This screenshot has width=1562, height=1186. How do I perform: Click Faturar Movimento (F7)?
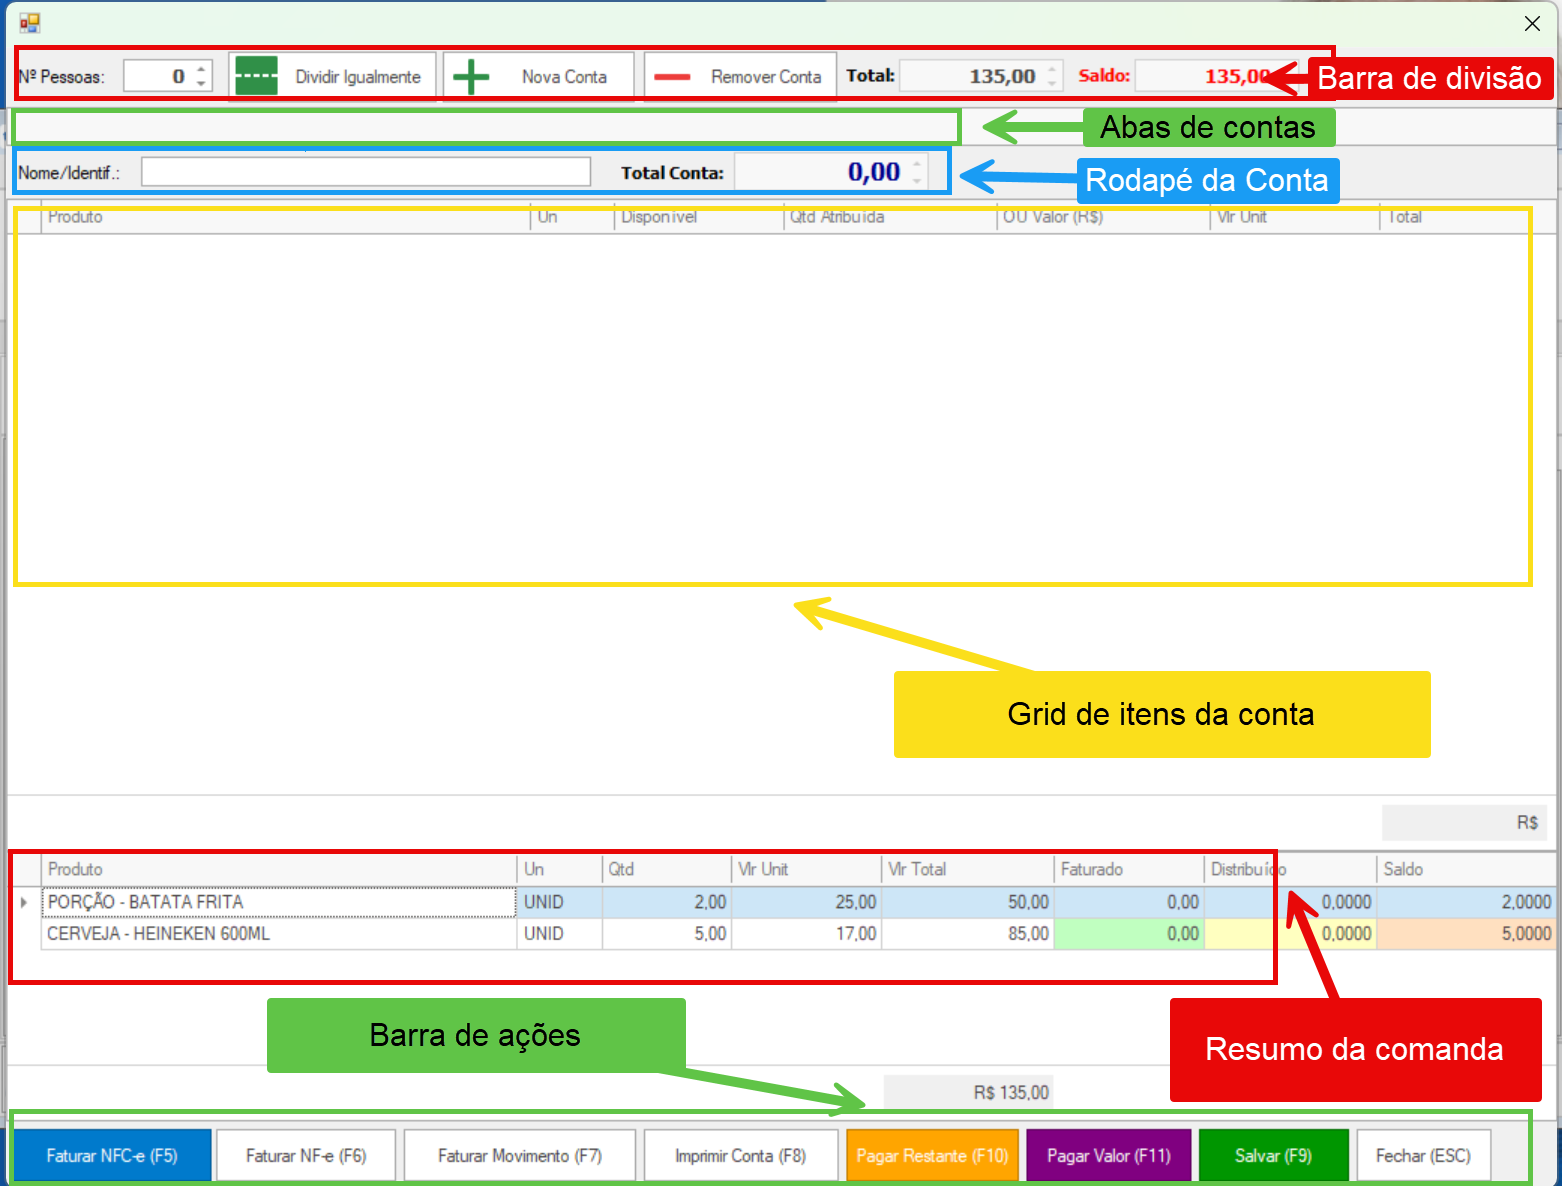pos(519,1156)
